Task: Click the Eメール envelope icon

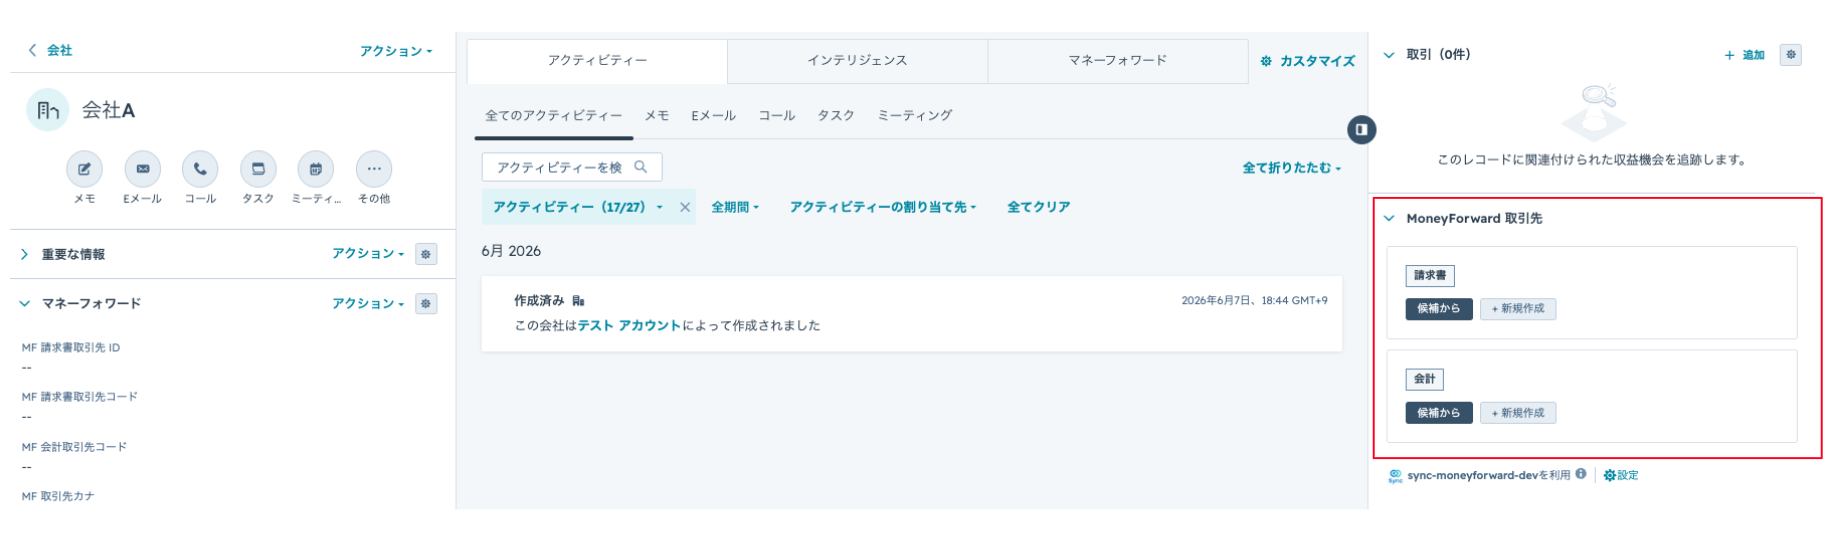Action: pyautogui.click(x=143, y=169)
